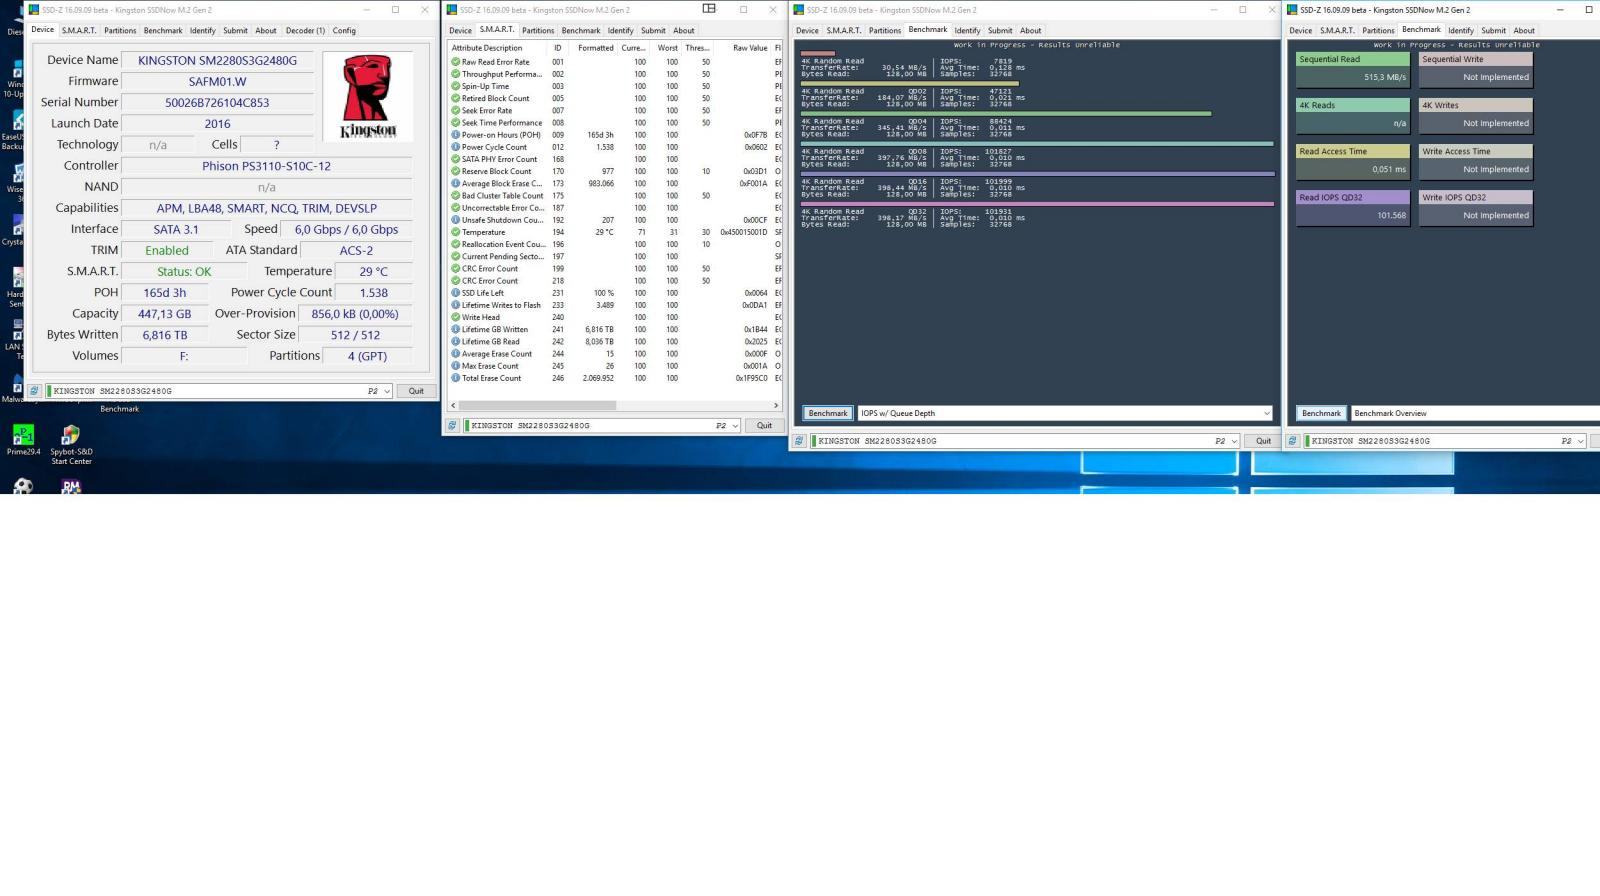Click the left scroll arrow of the S.M.A.R.T. list
The width and height of the screenshot is (1600, 896).
(453, 405)
